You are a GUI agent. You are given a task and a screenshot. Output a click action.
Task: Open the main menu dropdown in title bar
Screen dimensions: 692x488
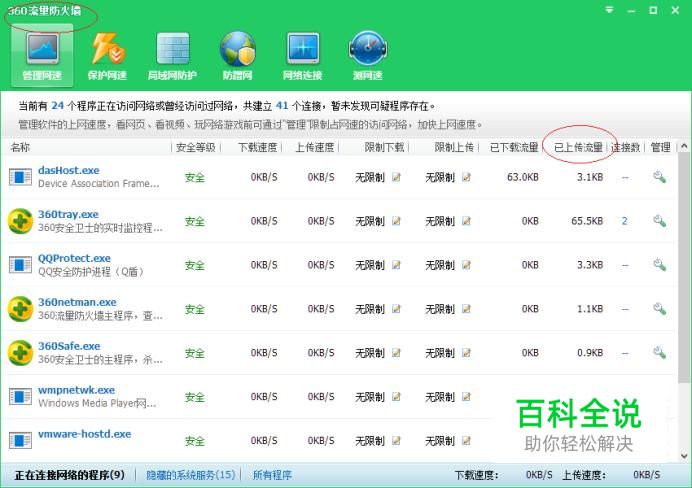click(609, 10)
